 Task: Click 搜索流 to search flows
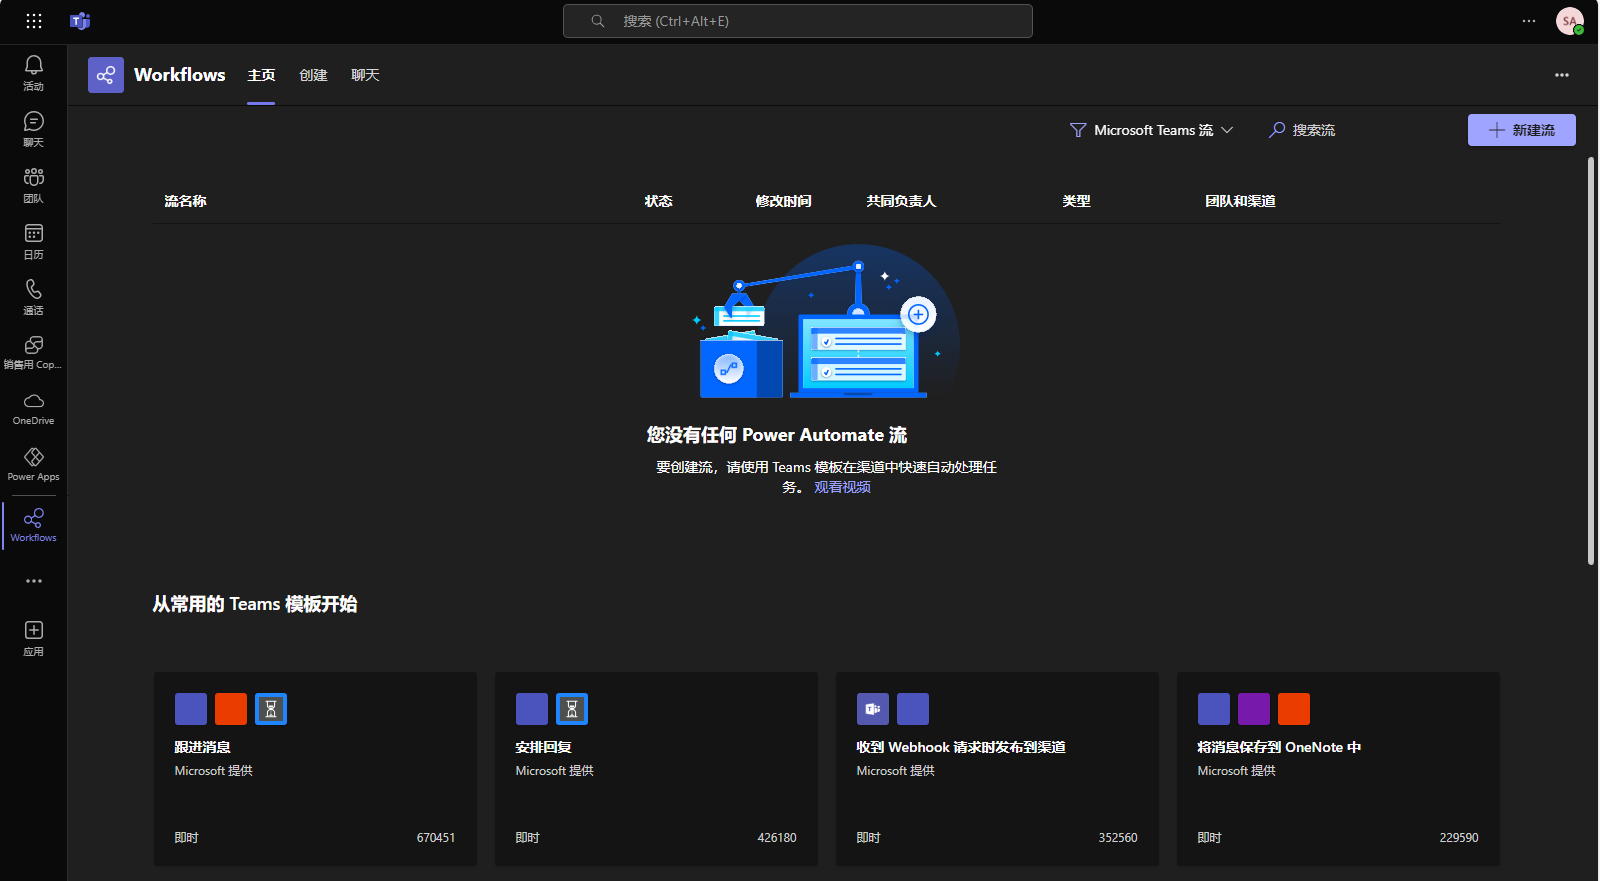tap(1302, 130)
